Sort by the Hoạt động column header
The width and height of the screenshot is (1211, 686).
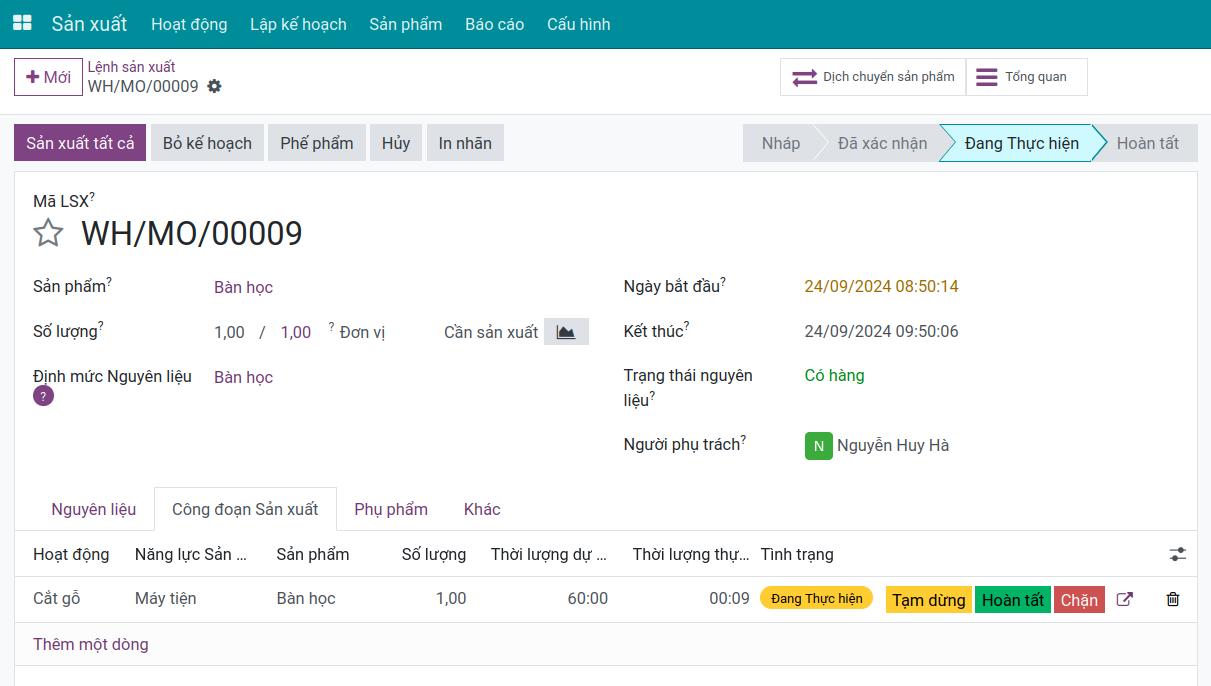pos(71,554)
